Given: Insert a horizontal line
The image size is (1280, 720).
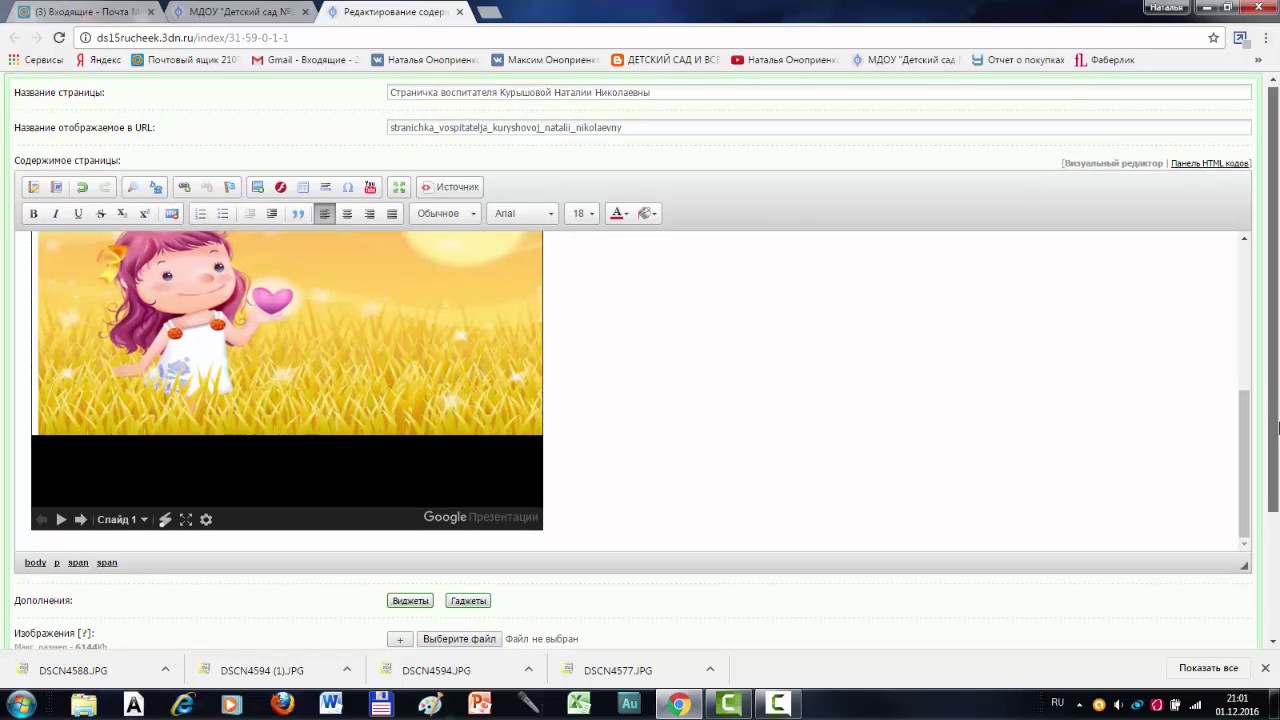Looking at the screenshot, I should point(326,187).
